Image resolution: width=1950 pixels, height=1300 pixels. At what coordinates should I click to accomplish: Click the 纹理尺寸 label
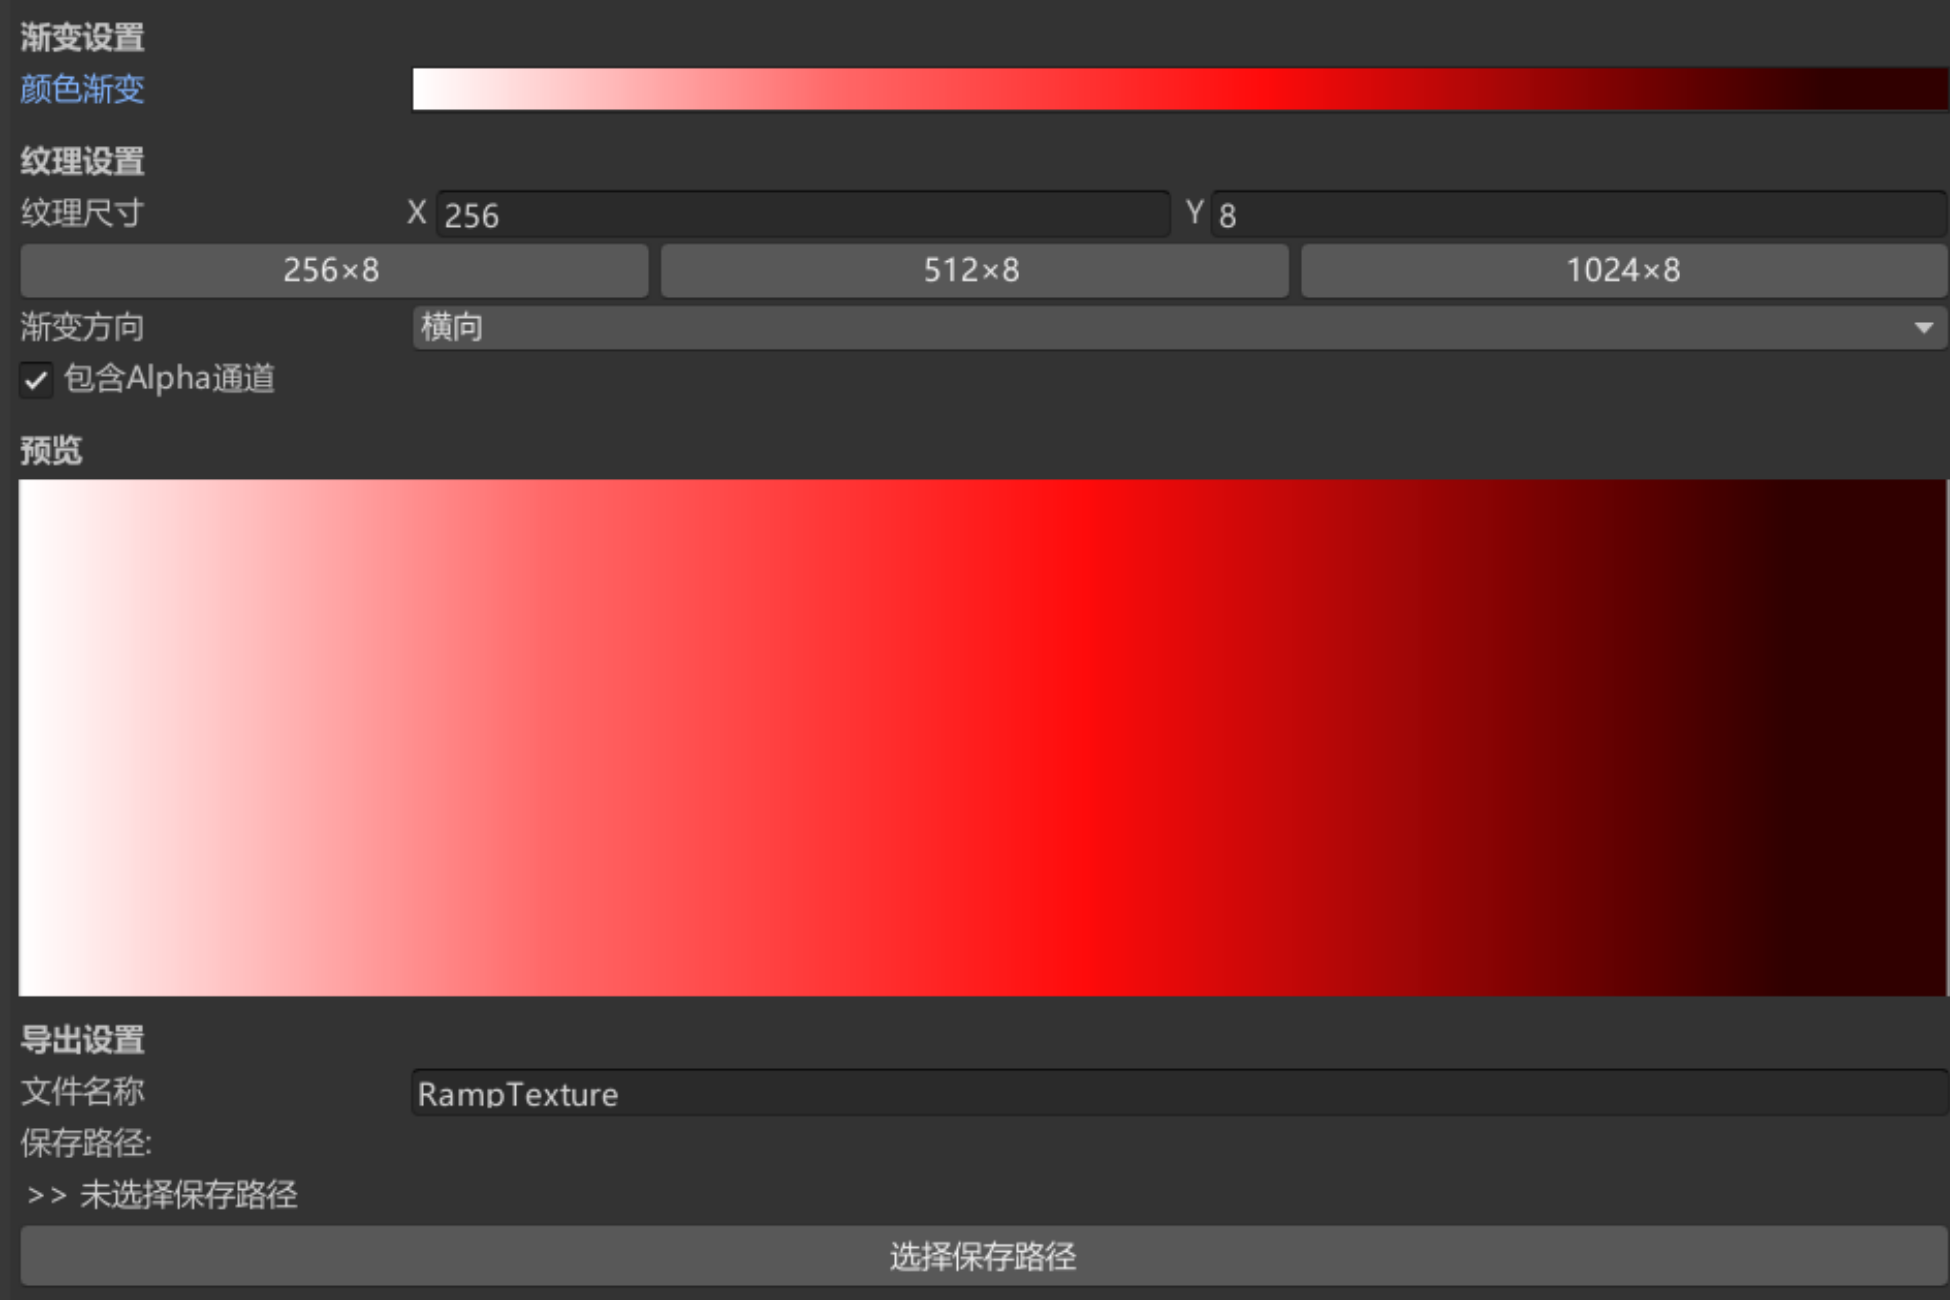82,213
